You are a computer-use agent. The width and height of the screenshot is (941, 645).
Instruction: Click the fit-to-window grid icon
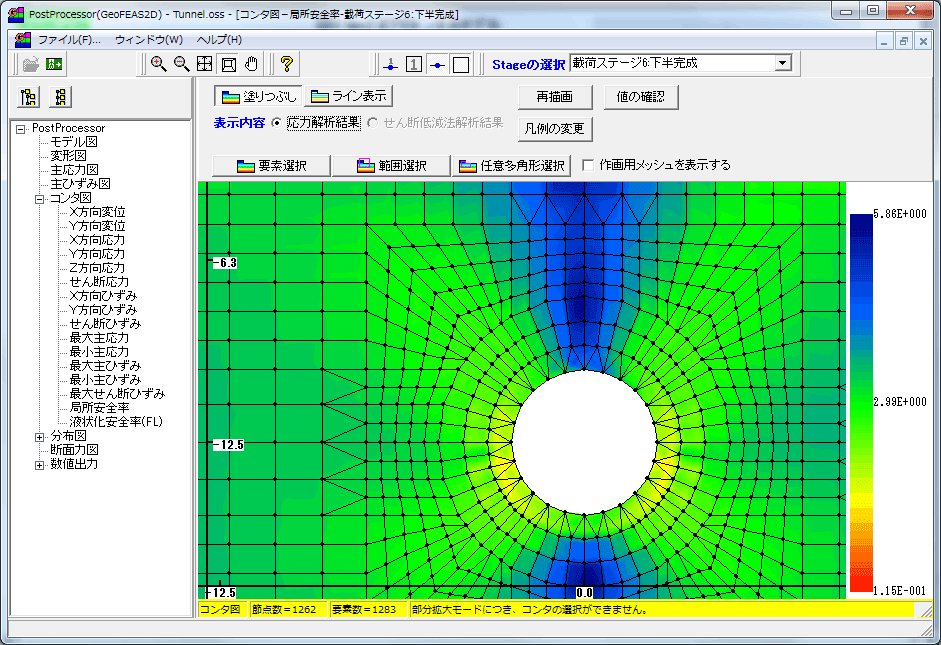point(205,64)
